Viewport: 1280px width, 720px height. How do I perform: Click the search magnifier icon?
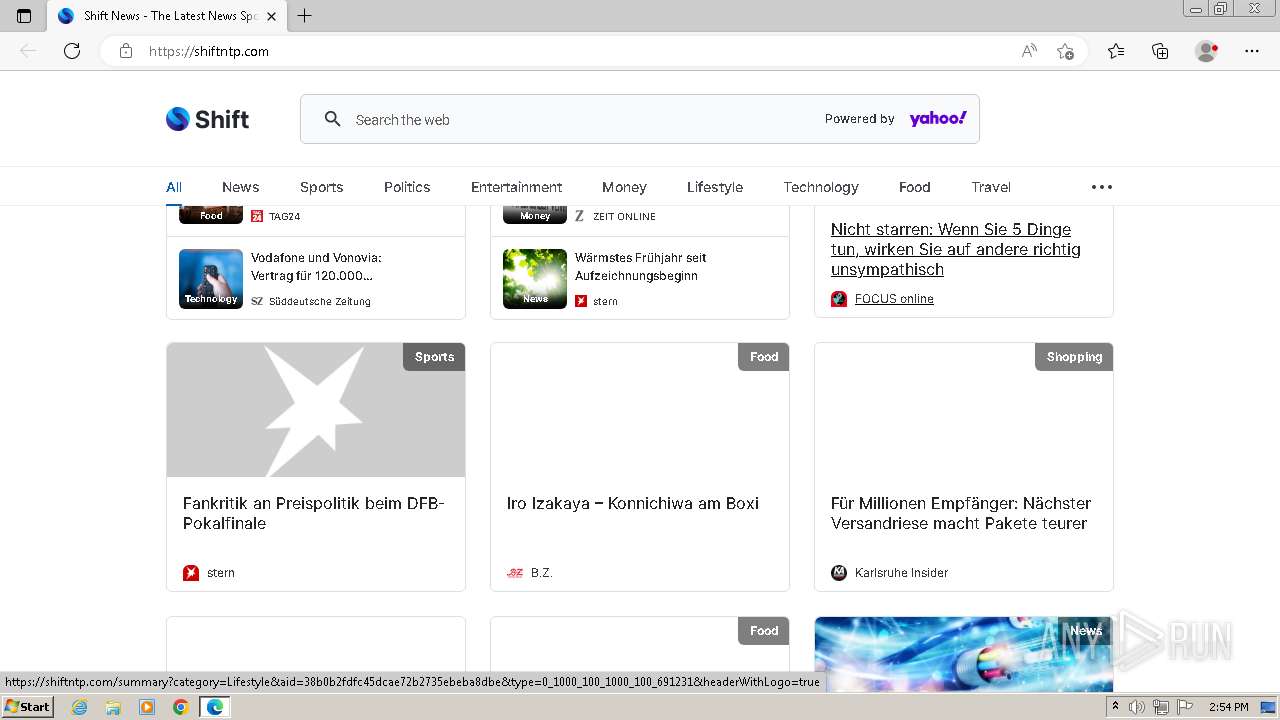[x=333, y=119]
